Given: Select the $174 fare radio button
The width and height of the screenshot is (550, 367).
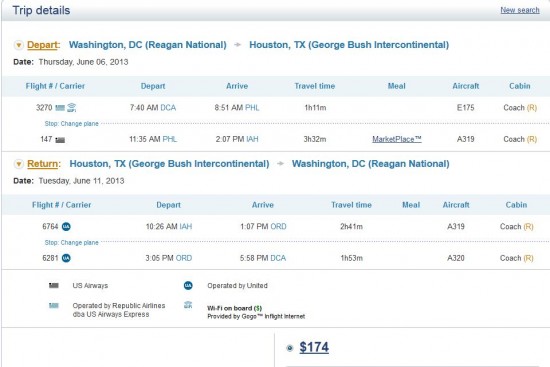Looking at the screenshot, I should click(290, 348).
